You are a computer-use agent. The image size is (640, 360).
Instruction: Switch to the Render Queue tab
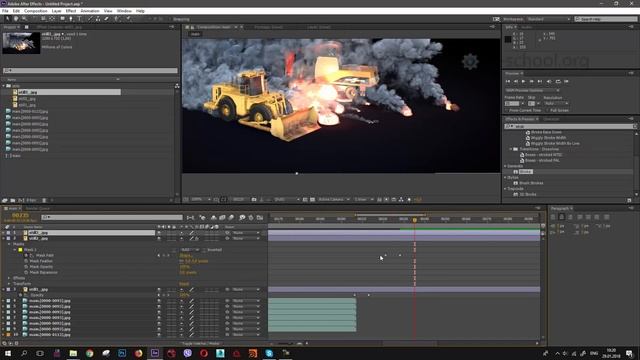coord(38,209)
